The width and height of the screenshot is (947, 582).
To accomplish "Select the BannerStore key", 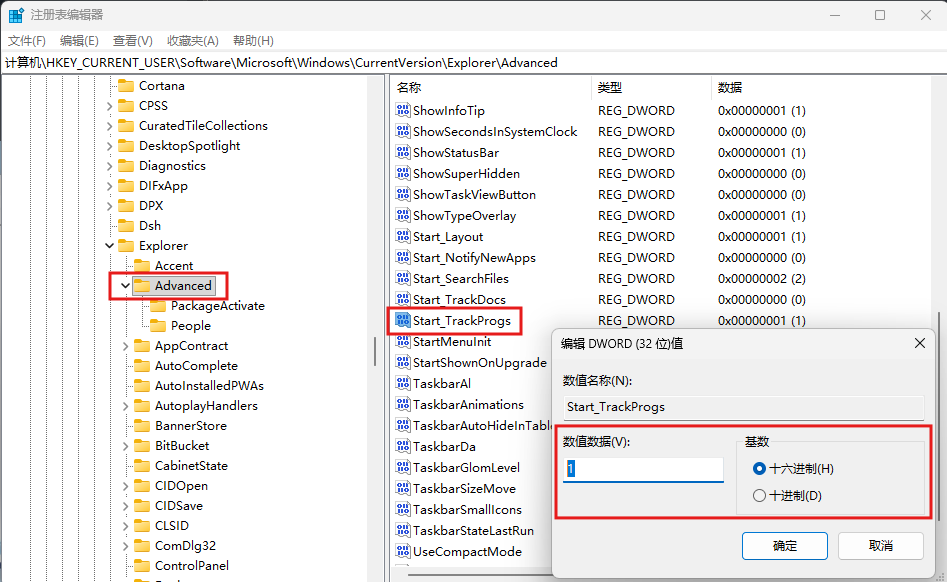I will (x=191, y=426).
